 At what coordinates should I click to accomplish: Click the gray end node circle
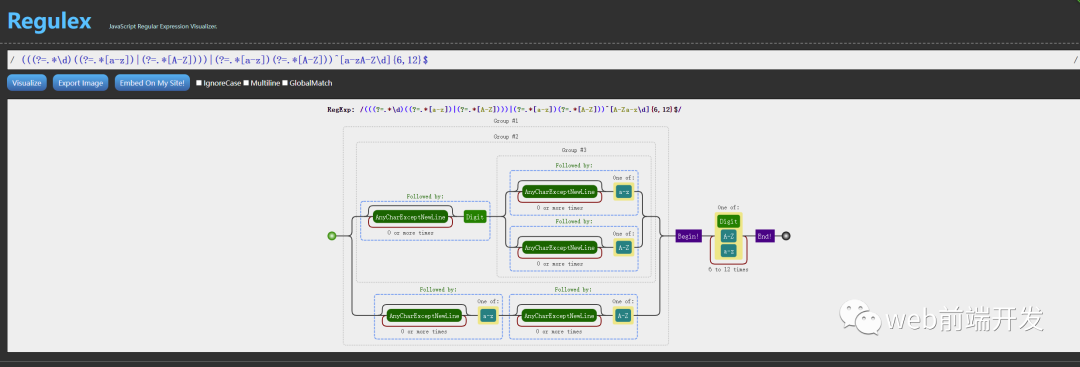pos(786,236)
